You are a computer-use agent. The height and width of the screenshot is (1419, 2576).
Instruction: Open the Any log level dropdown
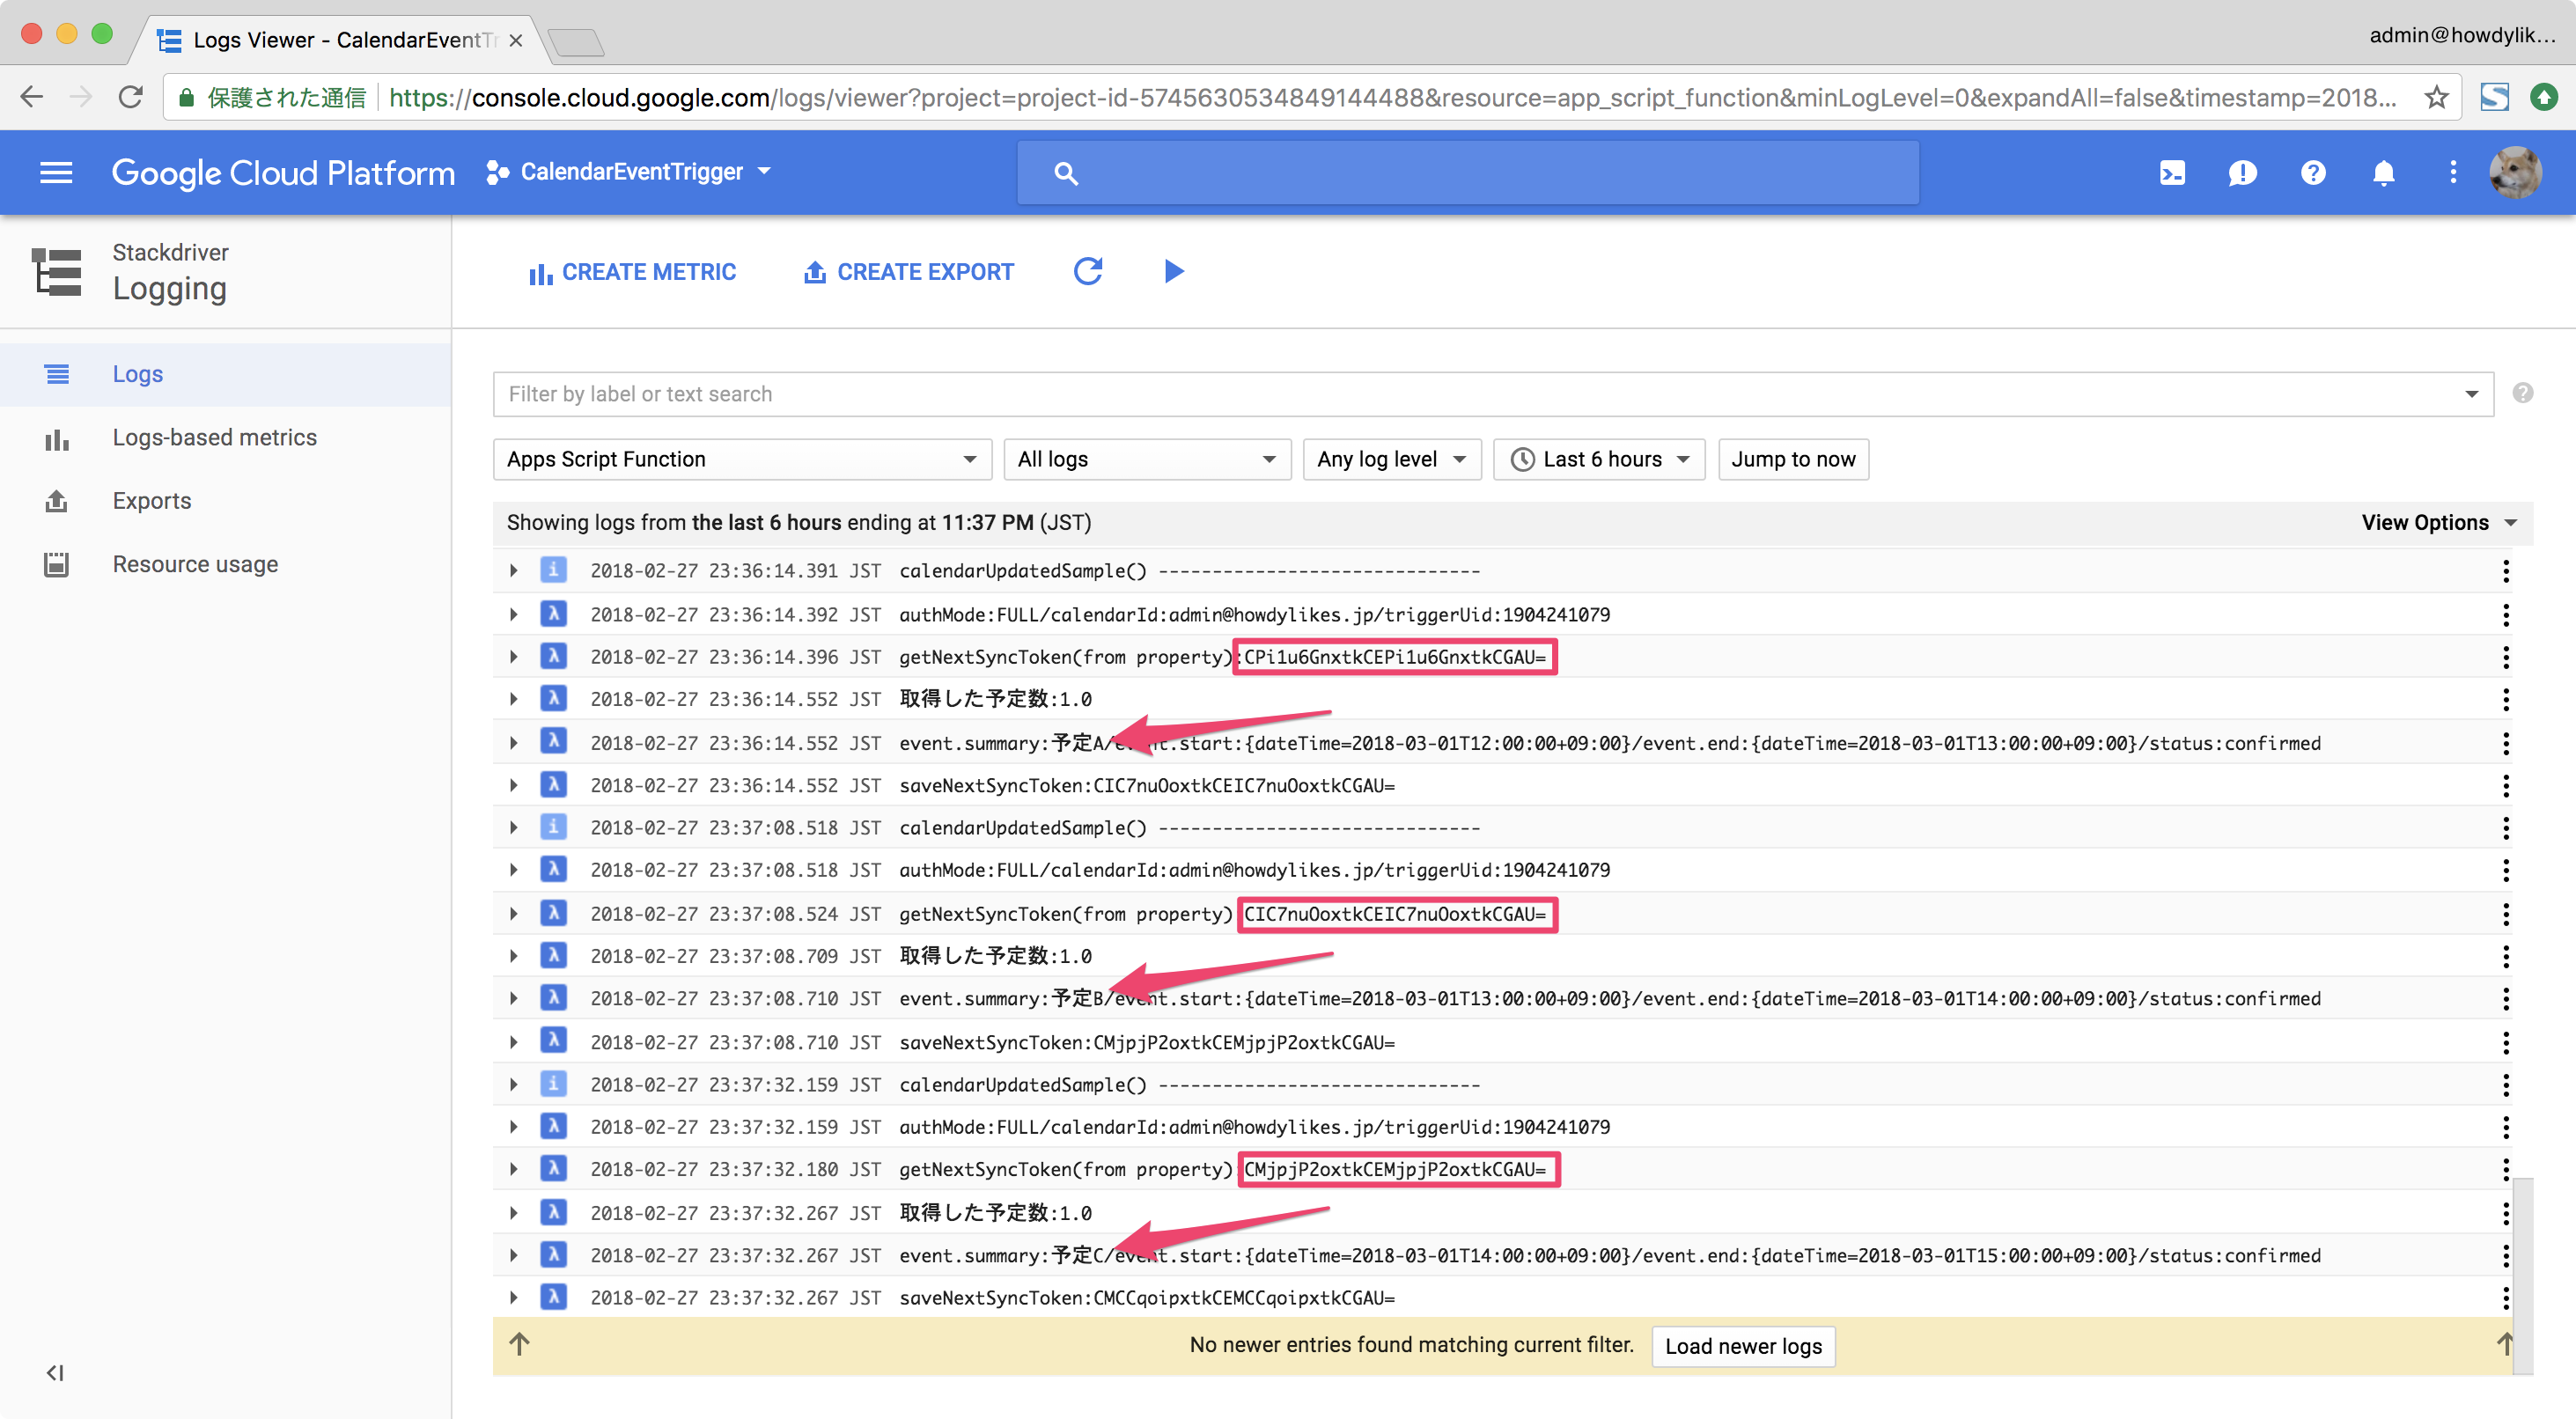pos(1390,459)
